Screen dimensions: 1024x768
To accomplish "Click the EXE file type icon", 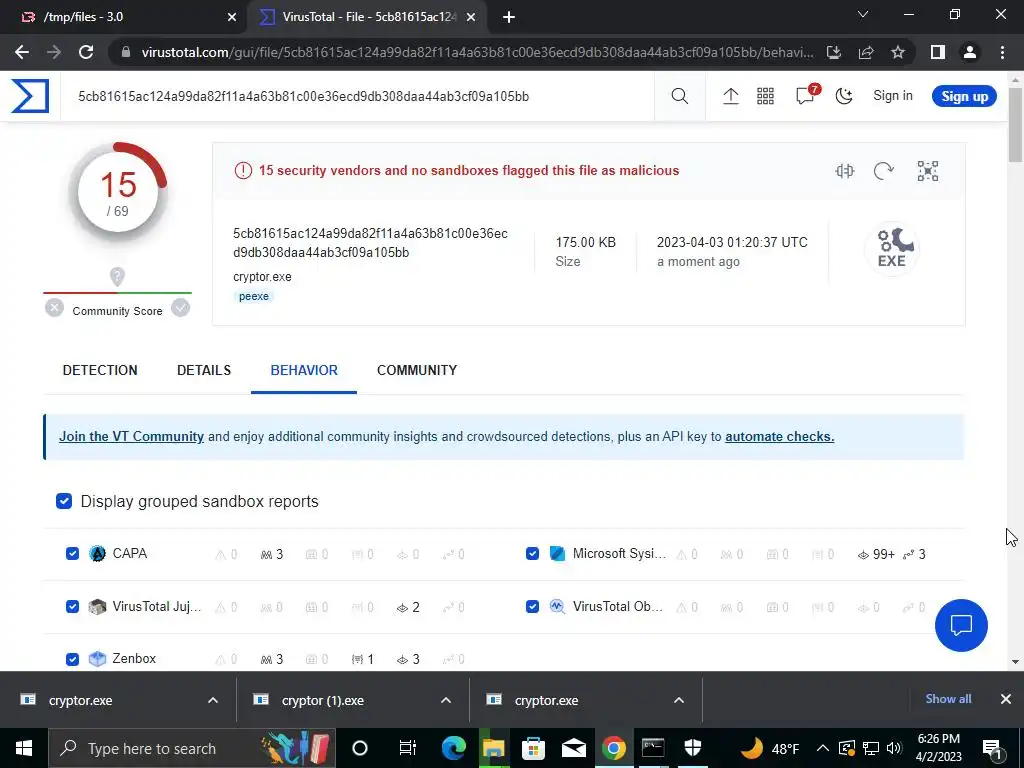I will click(892, 249).
